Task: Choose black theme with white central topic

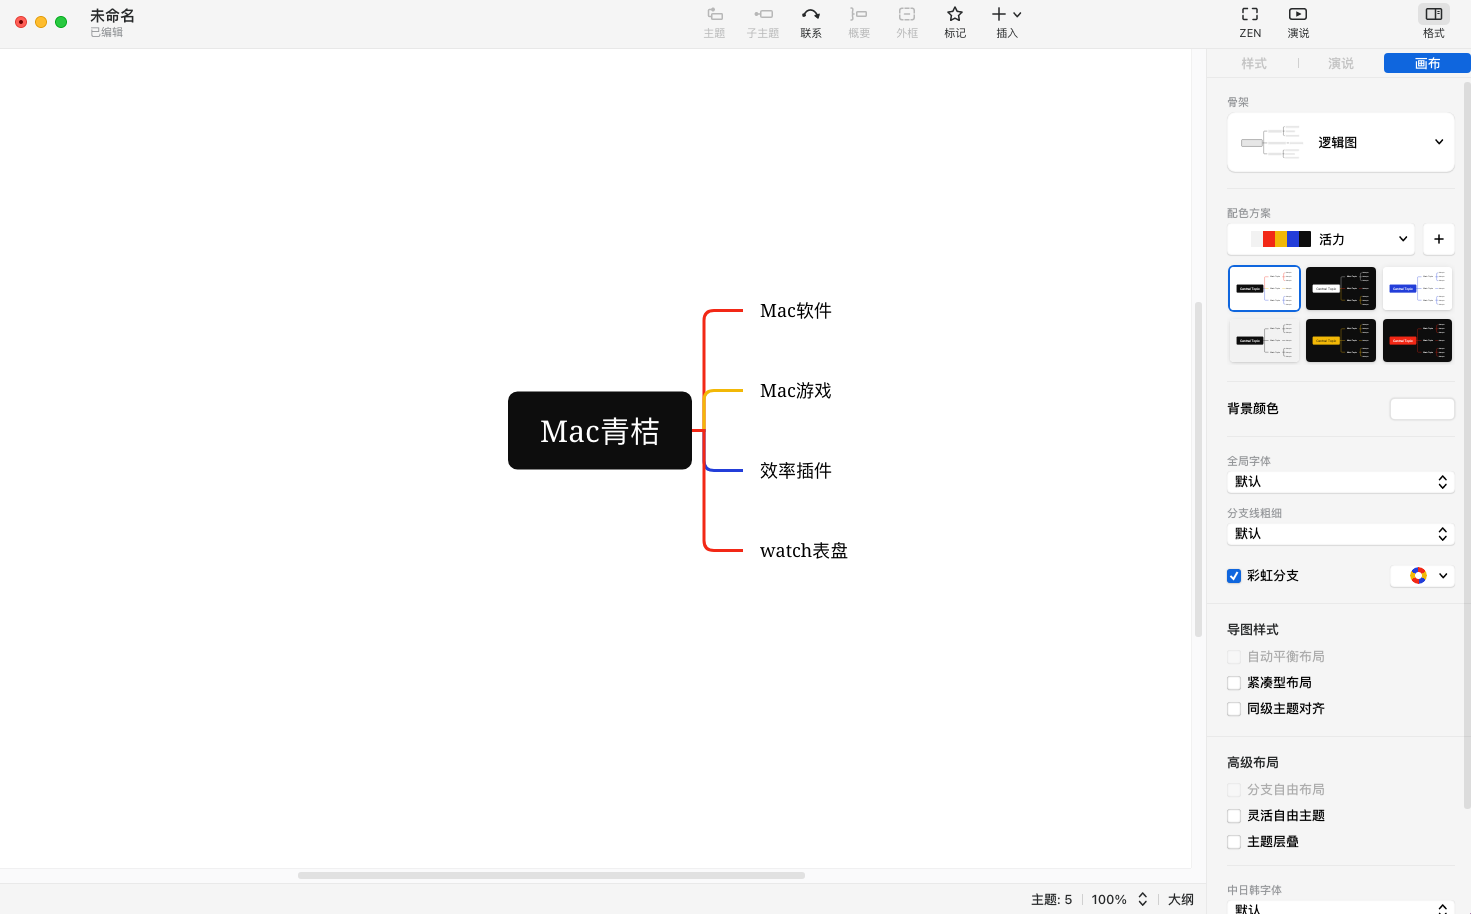Action: tap(1341, 288)
